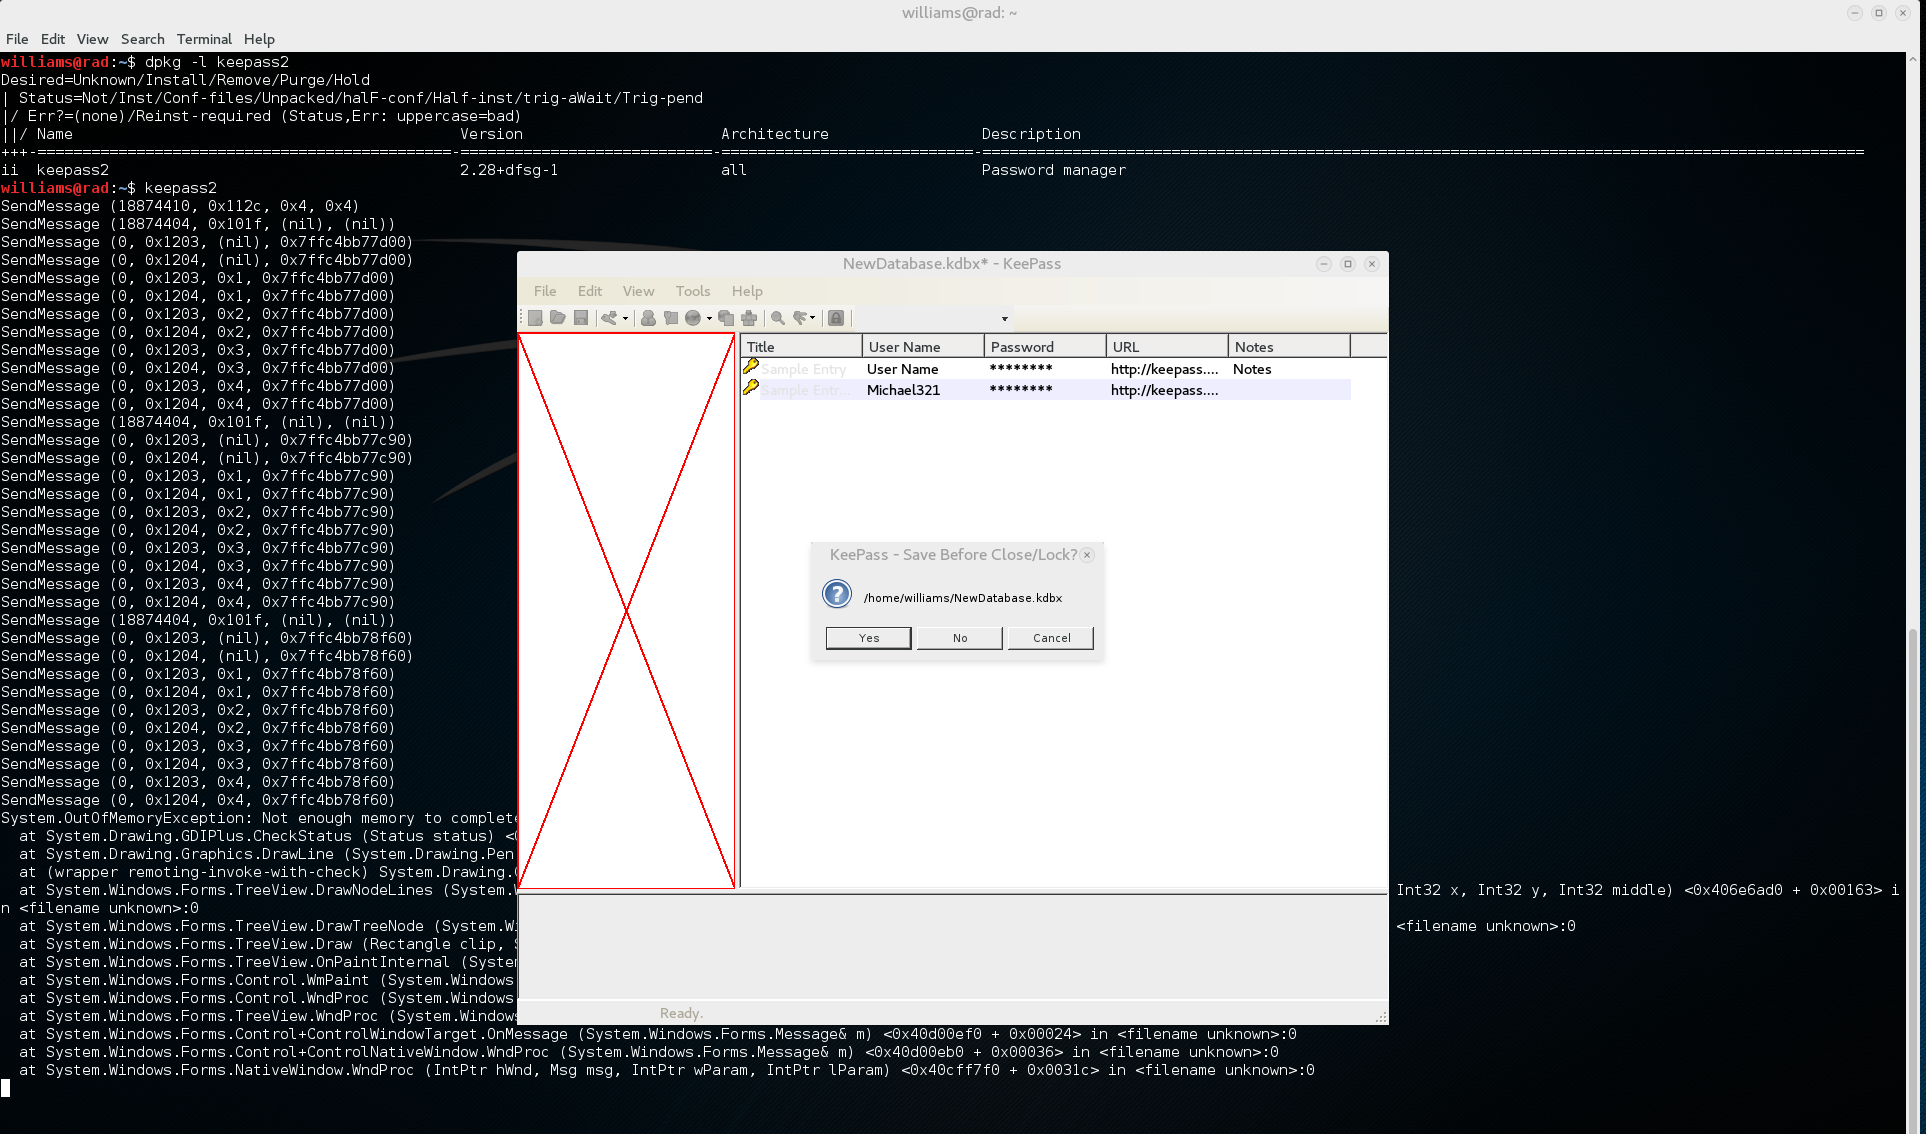This screenshot has width=1926, height=1134.
Task: Open terminal Help menu
Action: [259, 39]
